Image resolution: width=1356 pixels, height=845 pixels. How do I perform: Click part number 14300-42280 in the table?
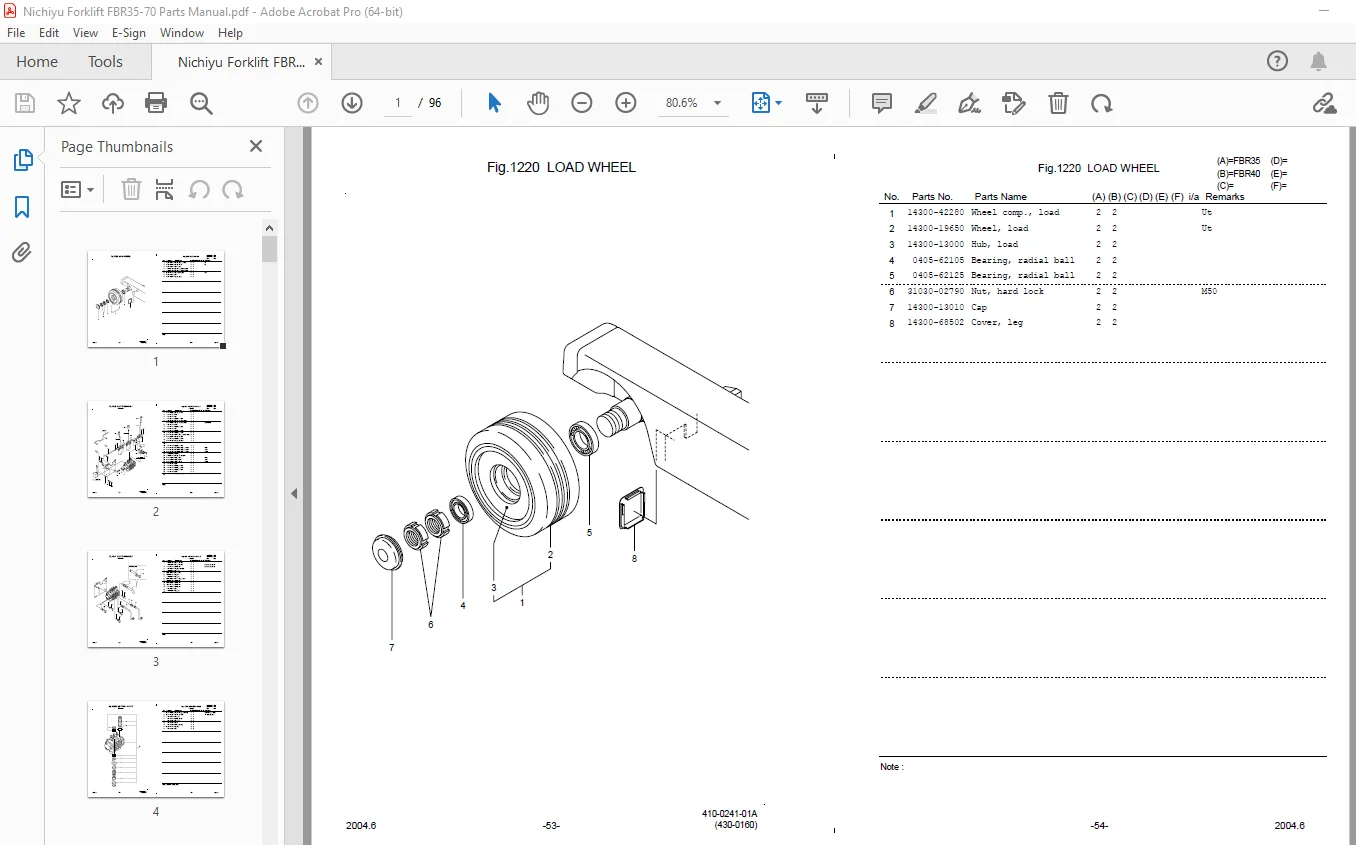coord(936,212)
